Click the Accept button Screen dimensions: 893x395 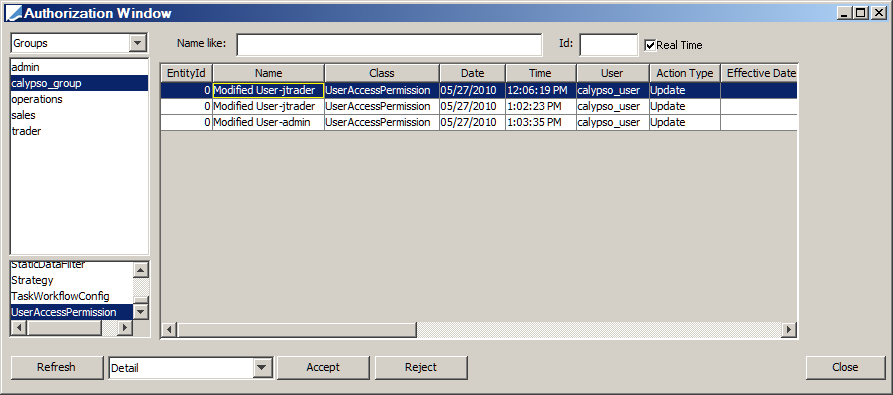pyautogui.click(x=323, y=368)
